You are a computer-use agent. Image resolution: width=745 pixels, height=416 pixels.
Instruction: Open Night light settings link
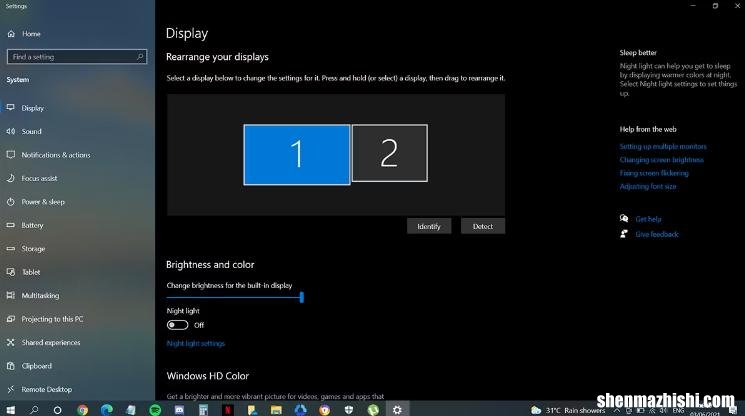click(x=195, y=343)
